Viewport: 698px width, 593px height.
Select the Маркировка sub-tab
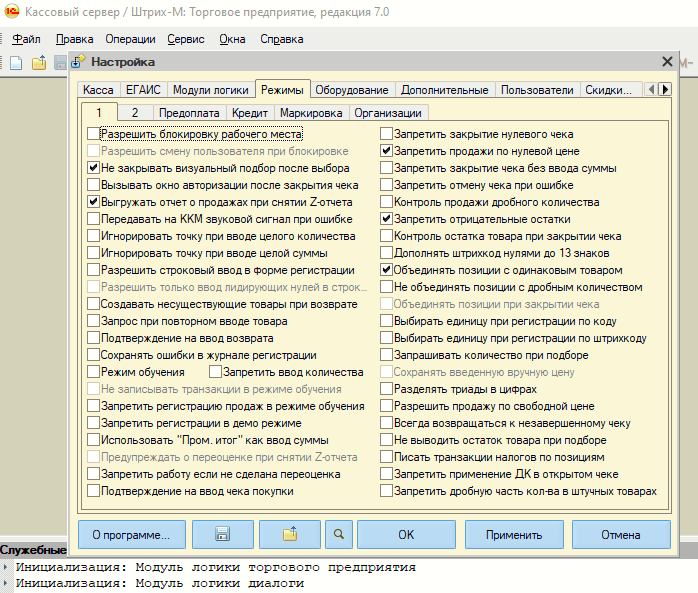[x=310, y=113]
